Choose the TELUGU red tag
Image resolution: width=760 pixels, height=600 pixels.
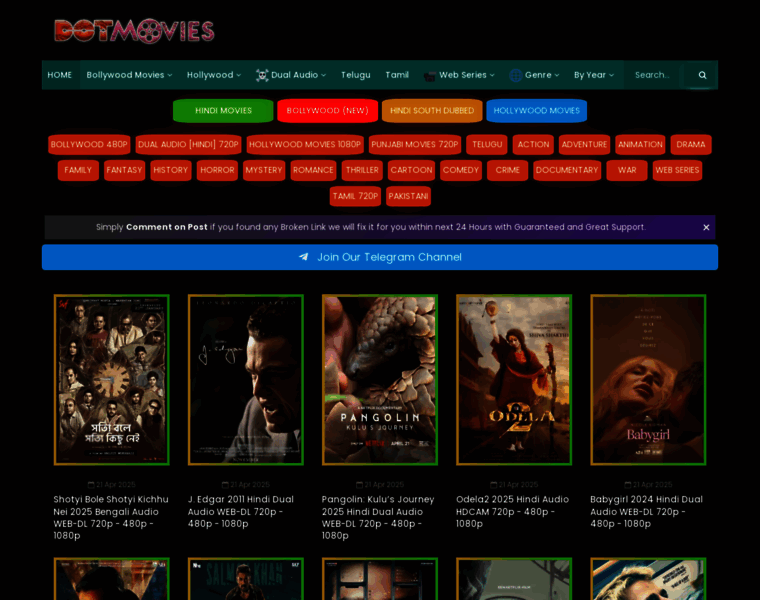(487, 144)
